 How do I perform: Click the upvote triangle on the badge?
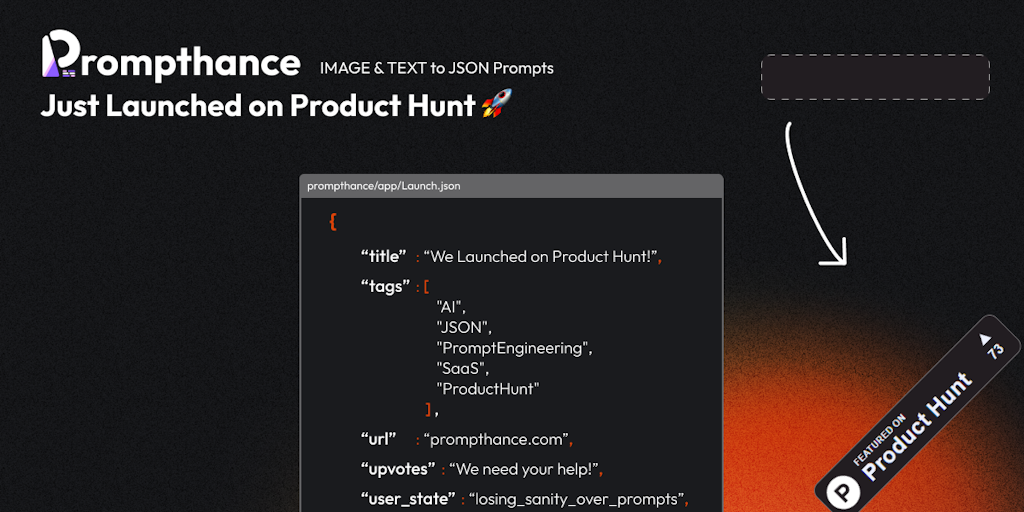tap(986, 338)
